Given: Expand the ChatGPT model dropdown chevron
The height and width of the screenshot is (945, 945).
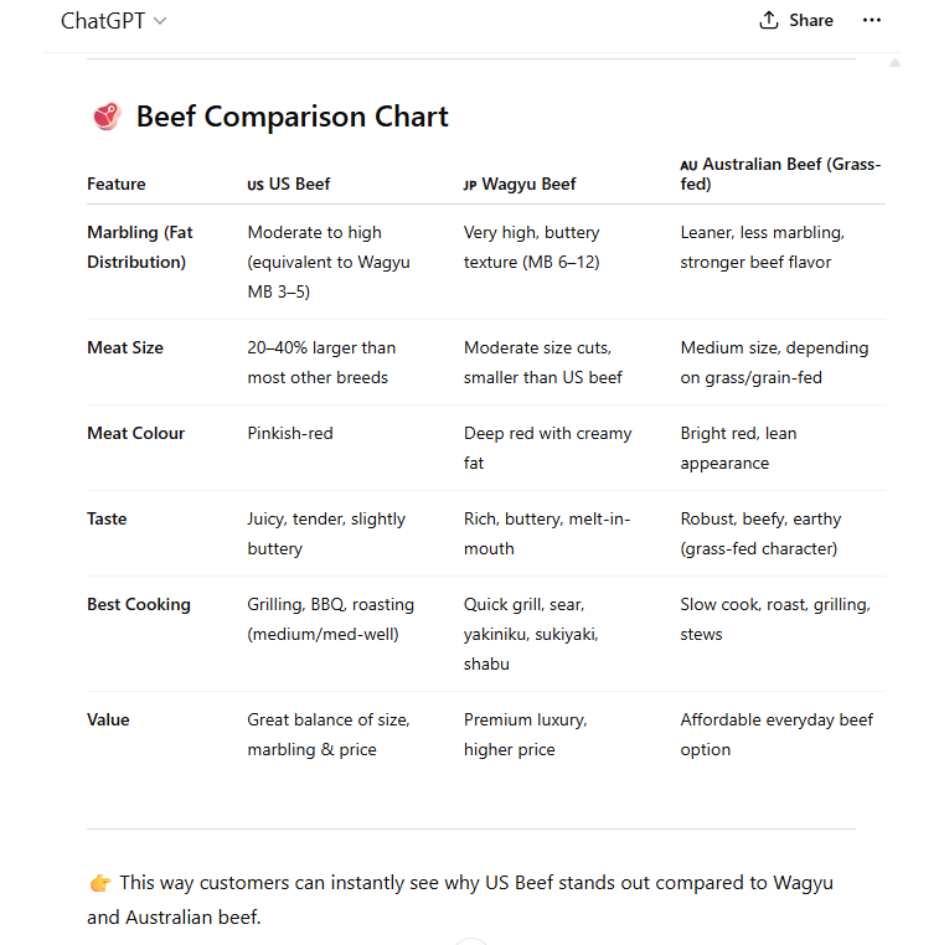Looking at the screenshot, I should [160, 21].
